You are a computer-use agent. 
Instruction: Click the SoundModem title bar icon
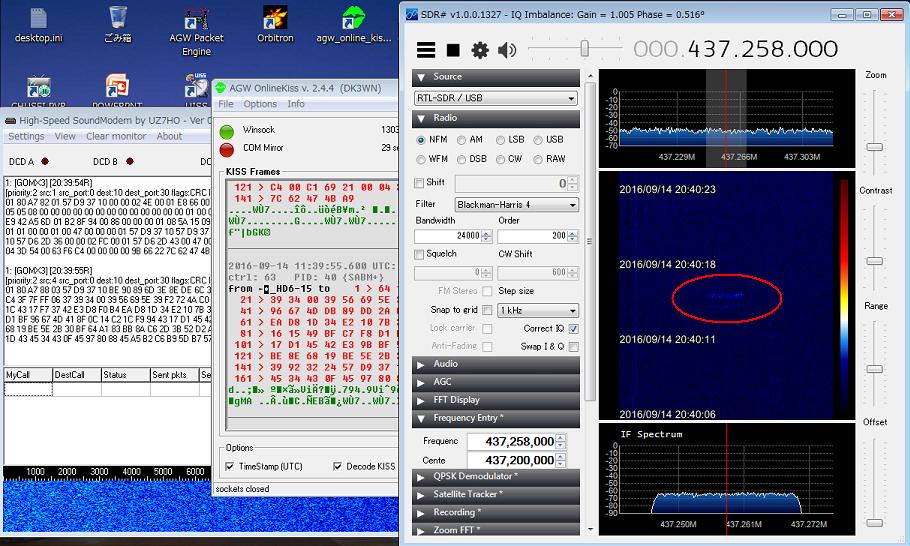point(10,121)
